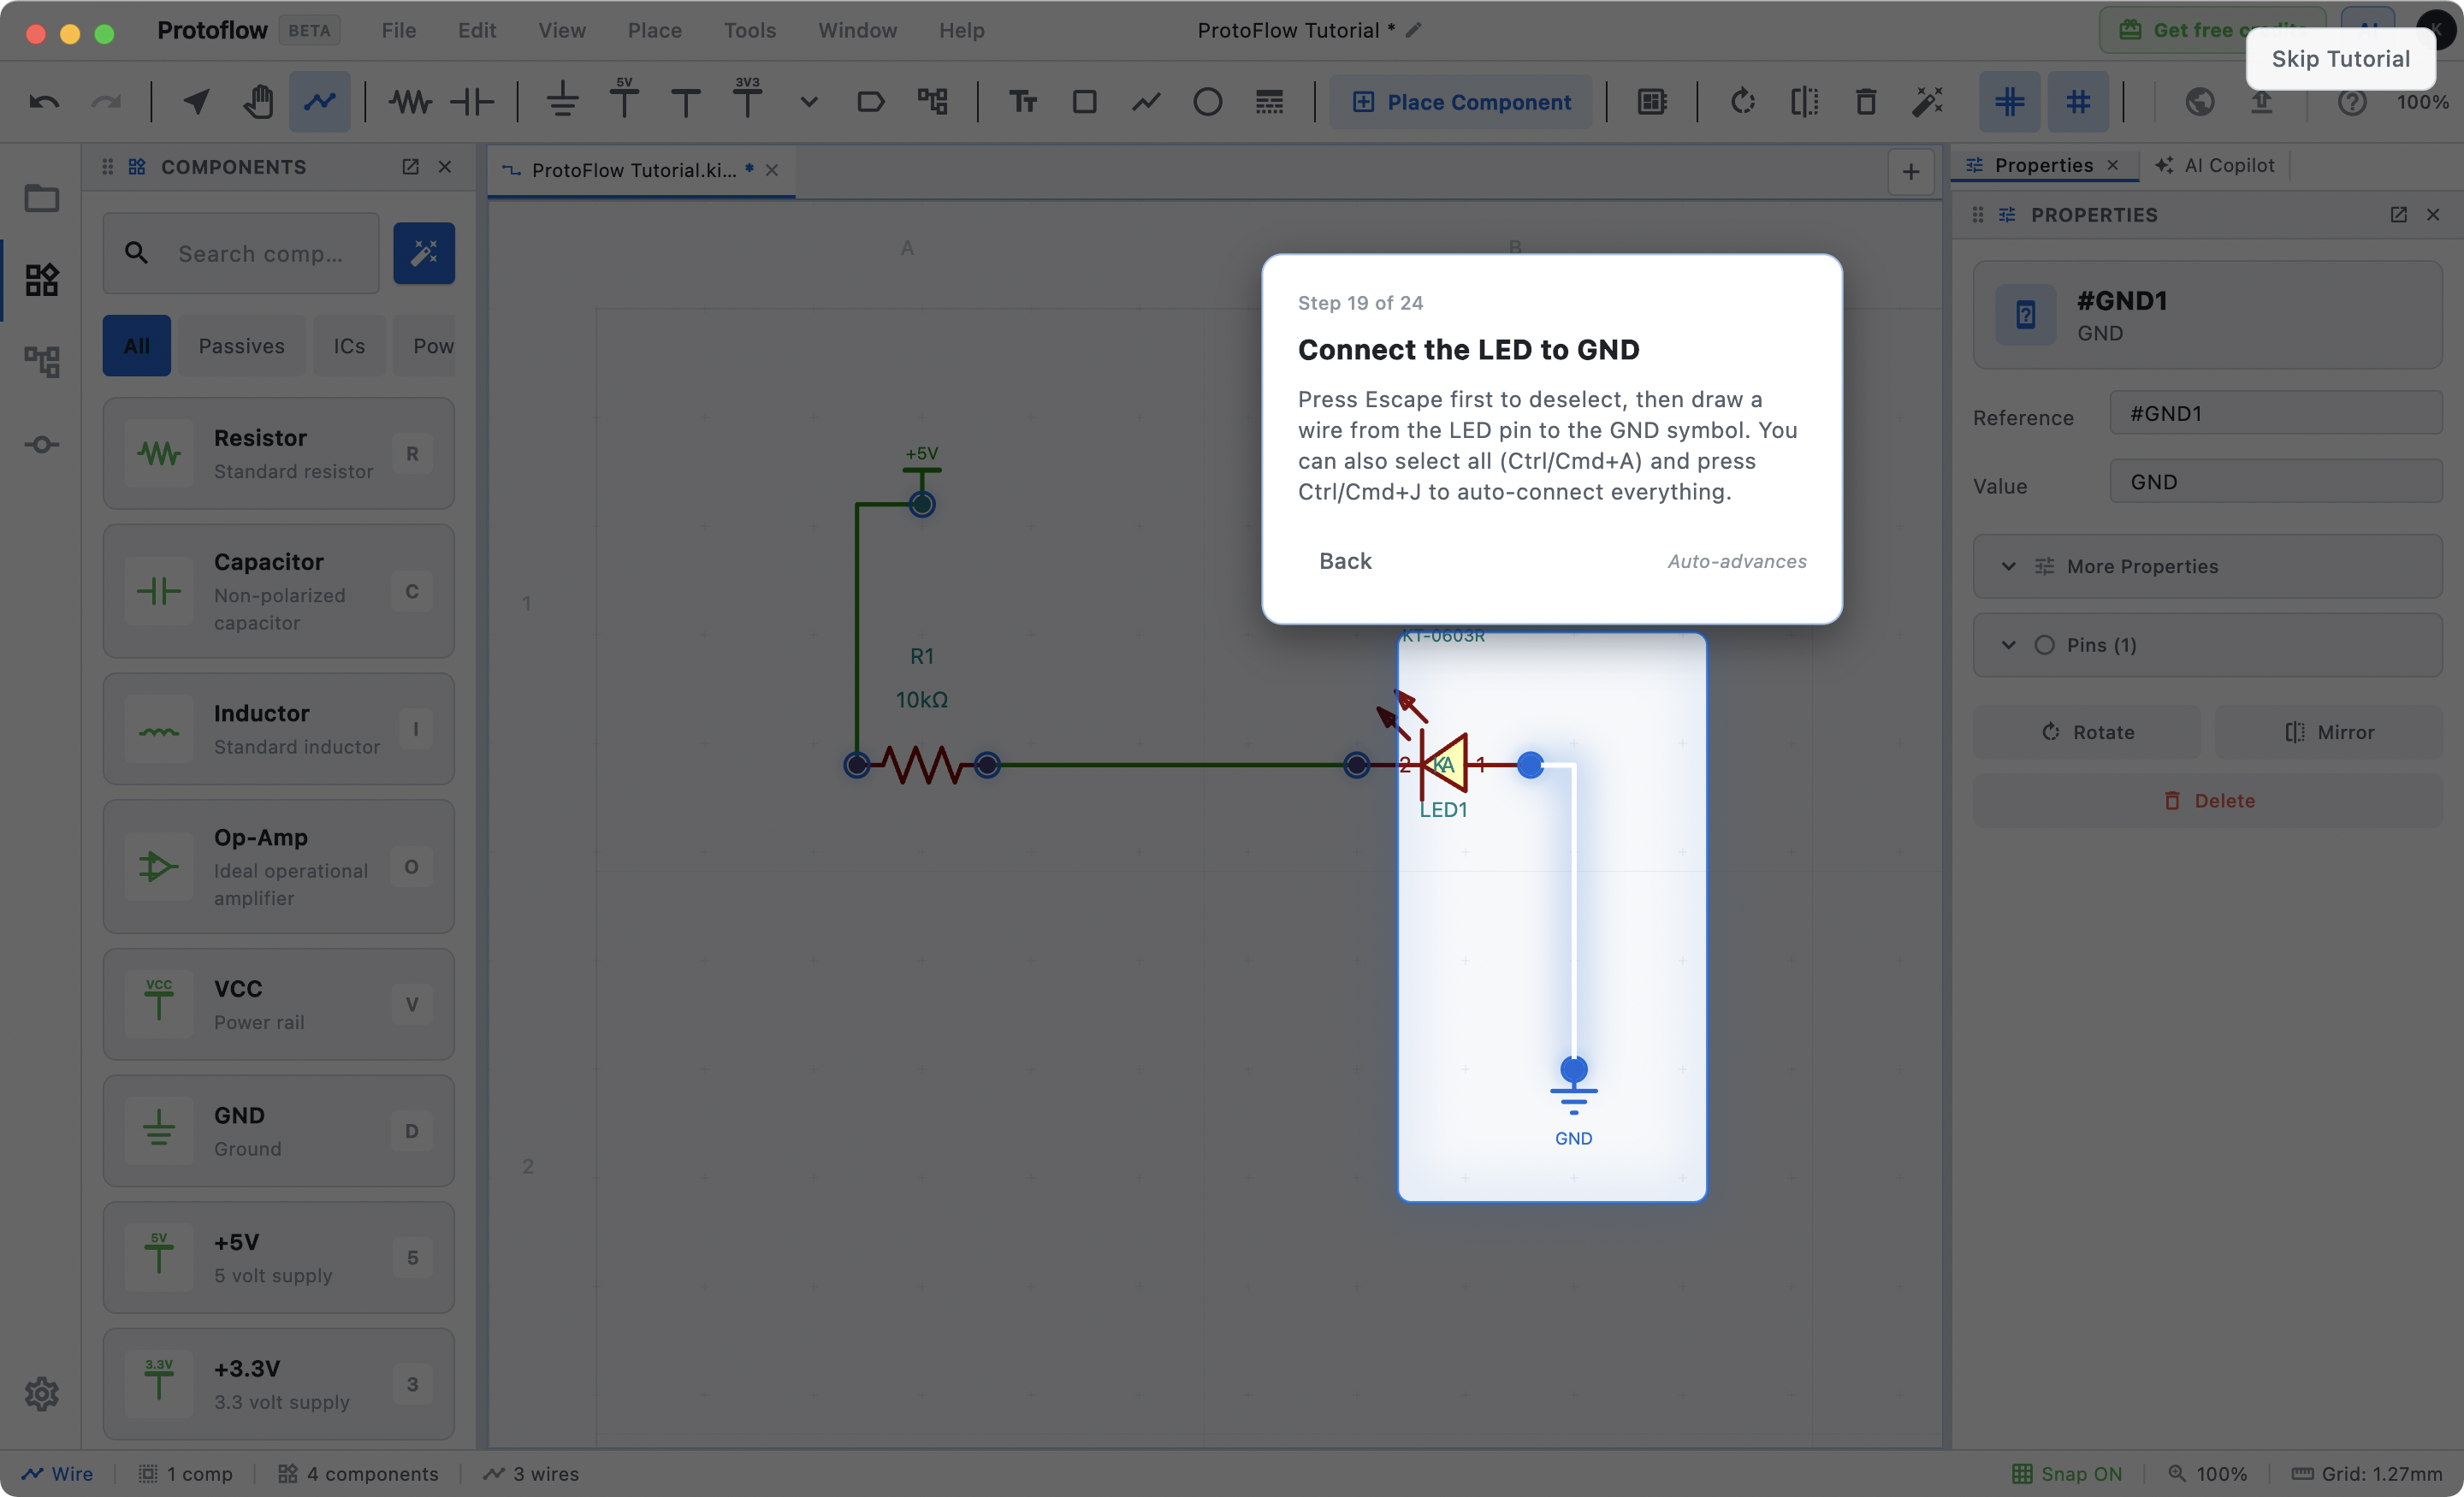Open the help question mark icon
Screen dimensions: 2464x1497
(x=2352, y=102)
